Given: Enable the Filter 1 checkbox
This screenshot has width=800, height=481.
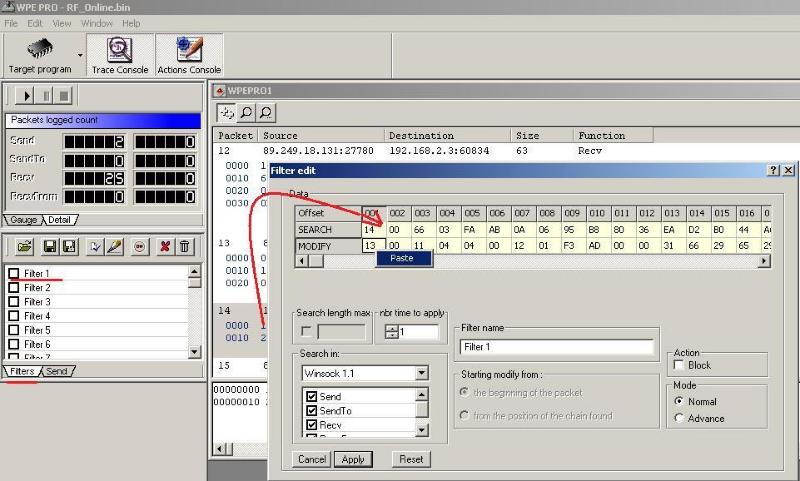Looking at the screenshot, I should coord(13,273).
